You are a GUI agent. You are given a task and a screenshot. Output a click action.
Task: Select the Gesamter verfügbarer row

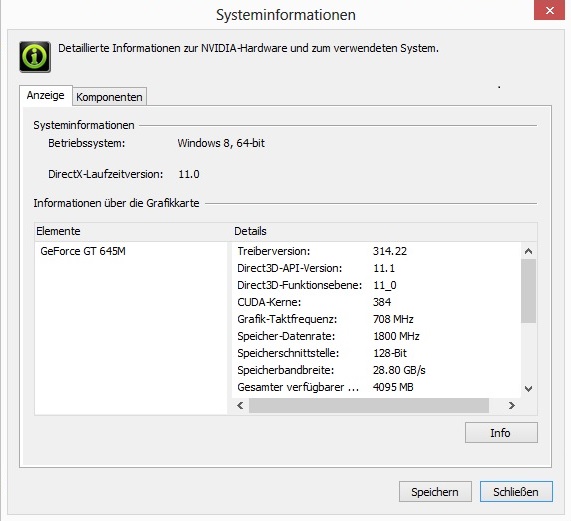click(376, 387)
